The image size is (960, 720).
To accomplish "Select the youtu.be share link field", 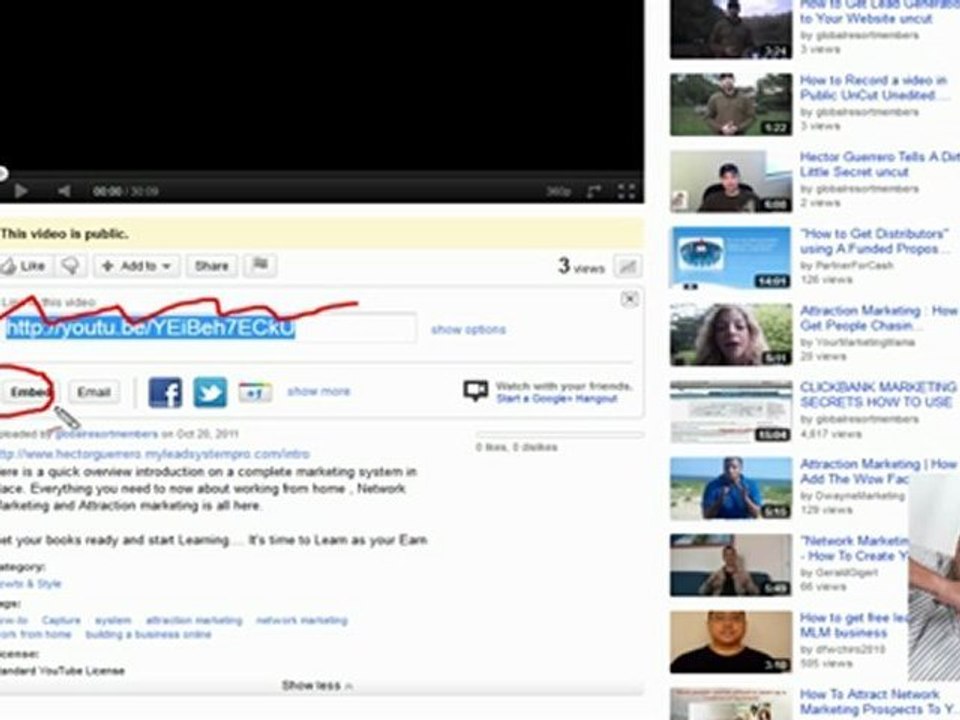I will [x=208, y=328].
